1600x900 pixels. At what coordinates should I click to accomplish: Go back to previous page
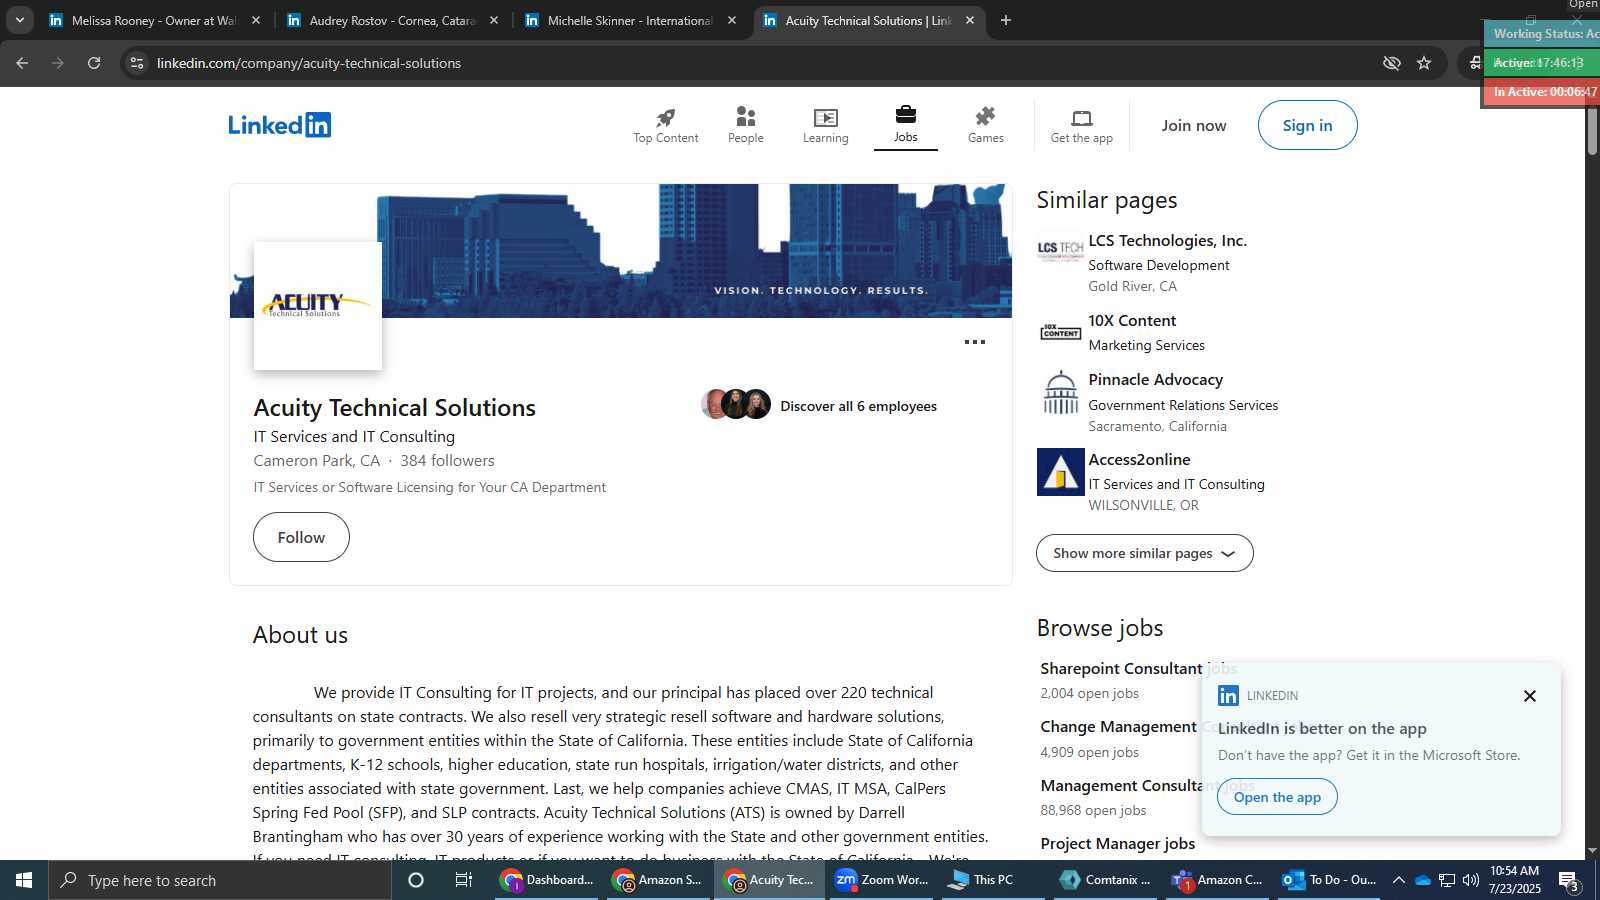[x=22, y=63]
